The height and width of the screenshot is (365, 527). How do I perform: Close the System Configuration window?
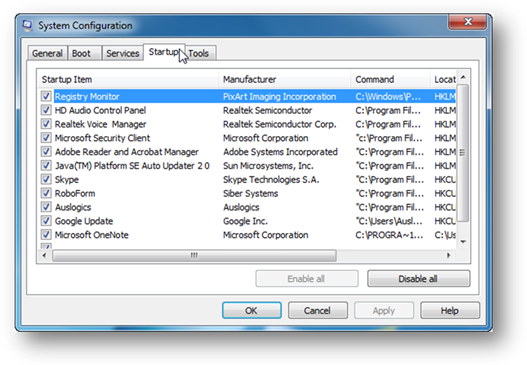point(468,22)
